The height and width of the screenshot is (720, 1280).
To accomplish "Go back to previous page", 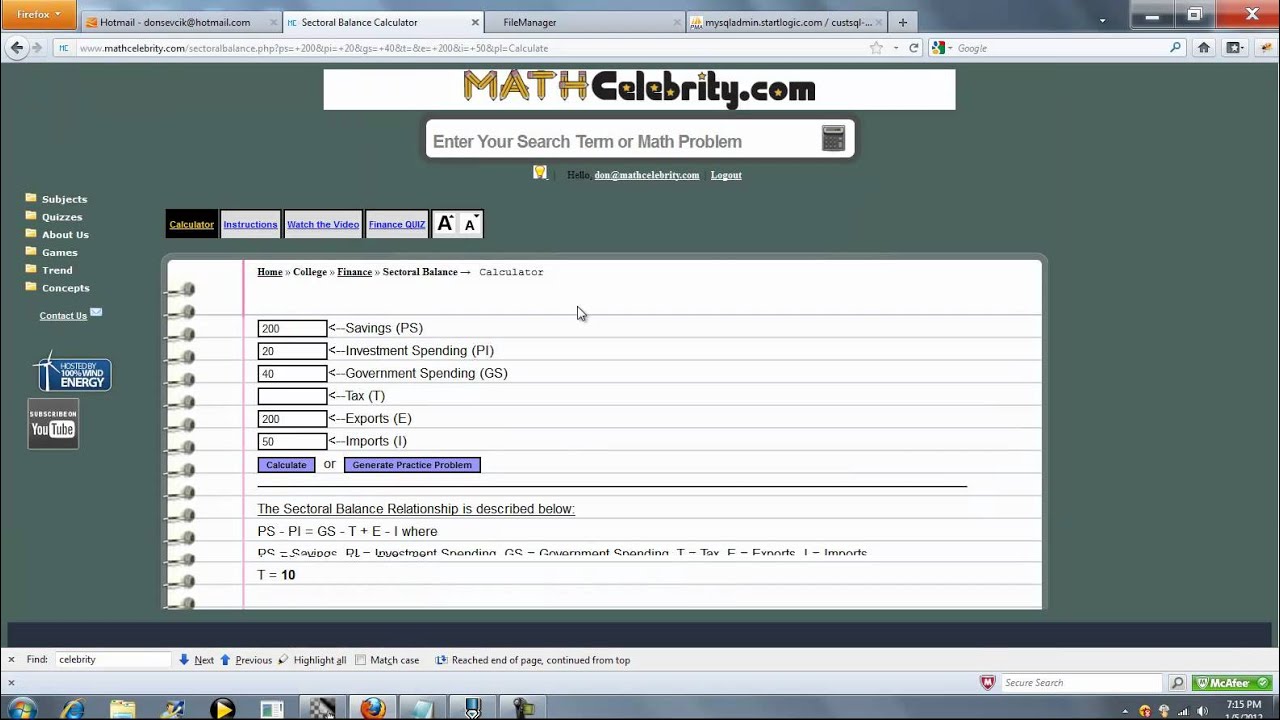I will (16, 47).
